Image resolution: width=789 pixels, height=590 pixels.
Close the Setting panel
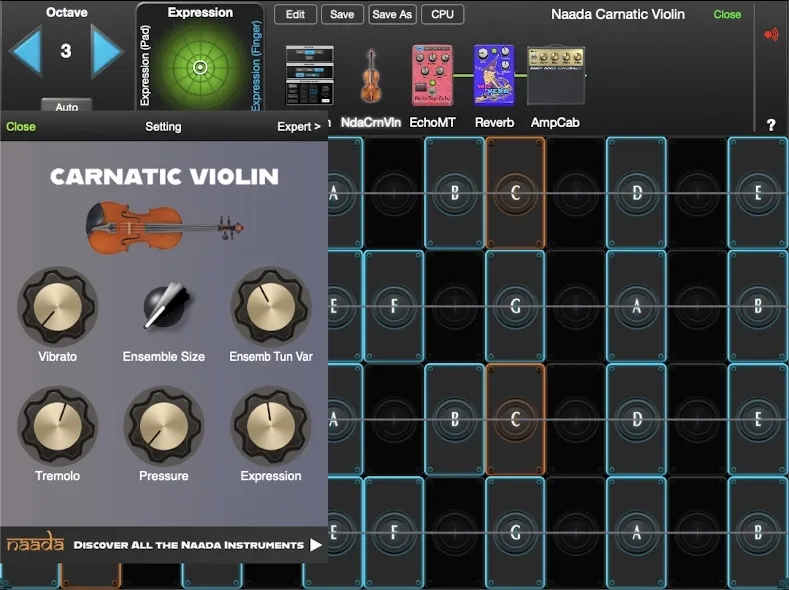pyautogui.click(x=21, y=127)
